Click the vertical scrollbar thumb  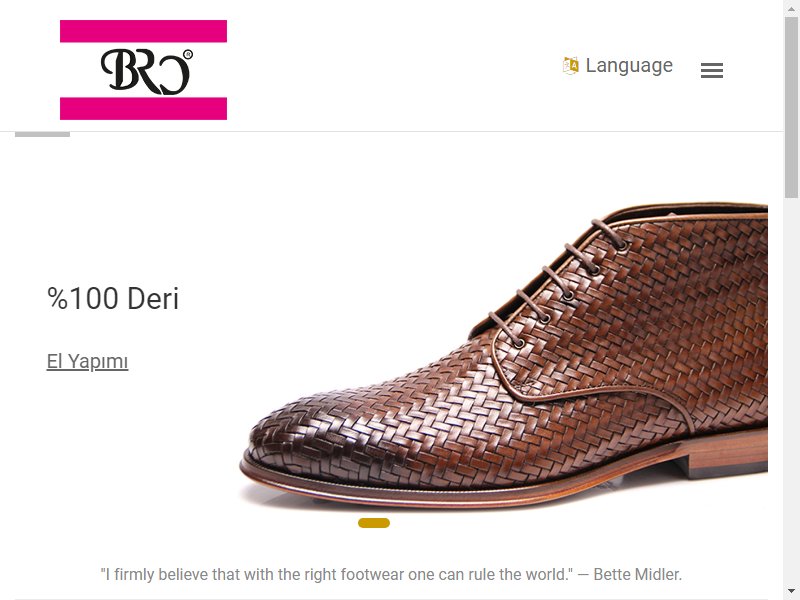(792, 107)
